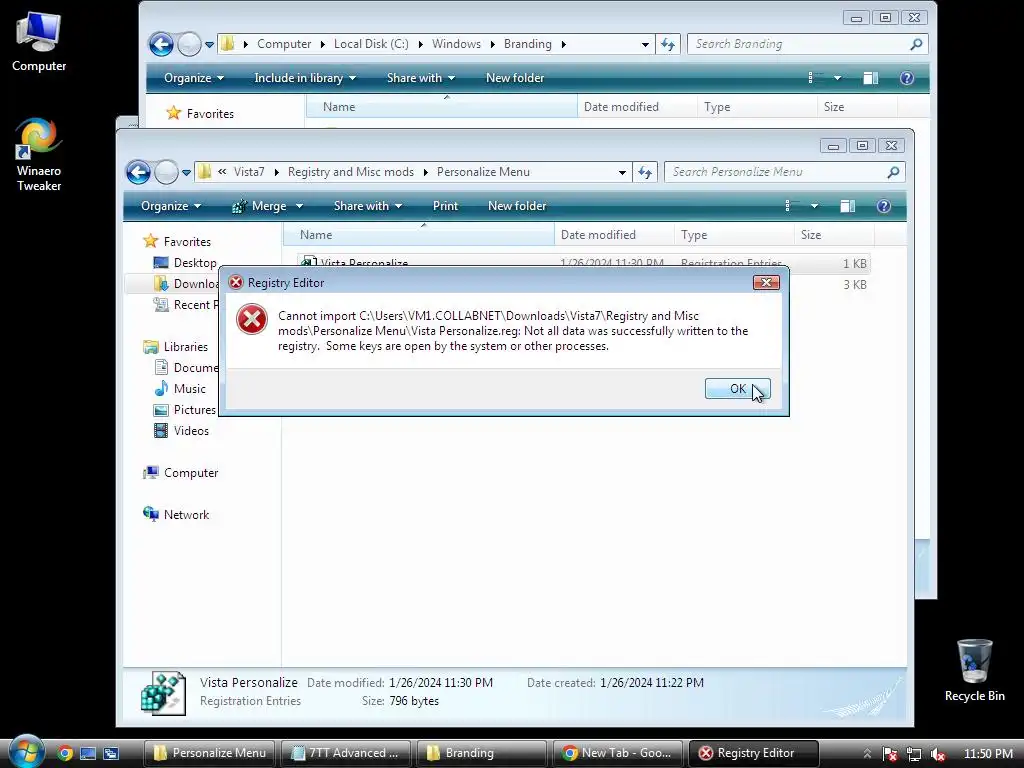Image resolution: width=1024 pixels, height=768 pixels.
Task: Open recent pages dropdown in Branding window
Action: click(x=209, y=44)
